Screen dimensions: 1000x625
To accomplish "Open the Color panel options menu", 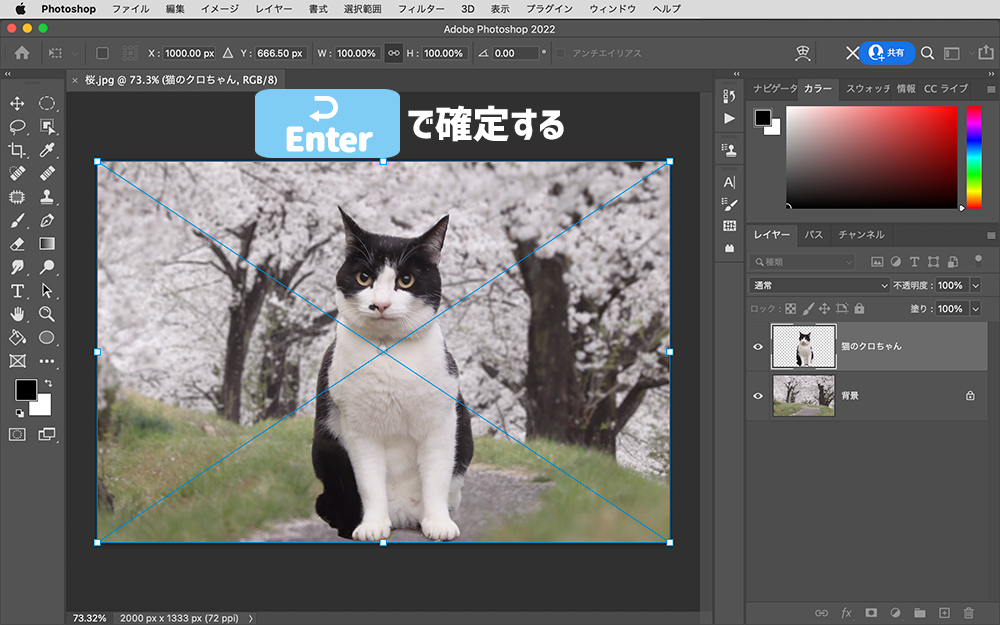I will (x=990, y=89).
